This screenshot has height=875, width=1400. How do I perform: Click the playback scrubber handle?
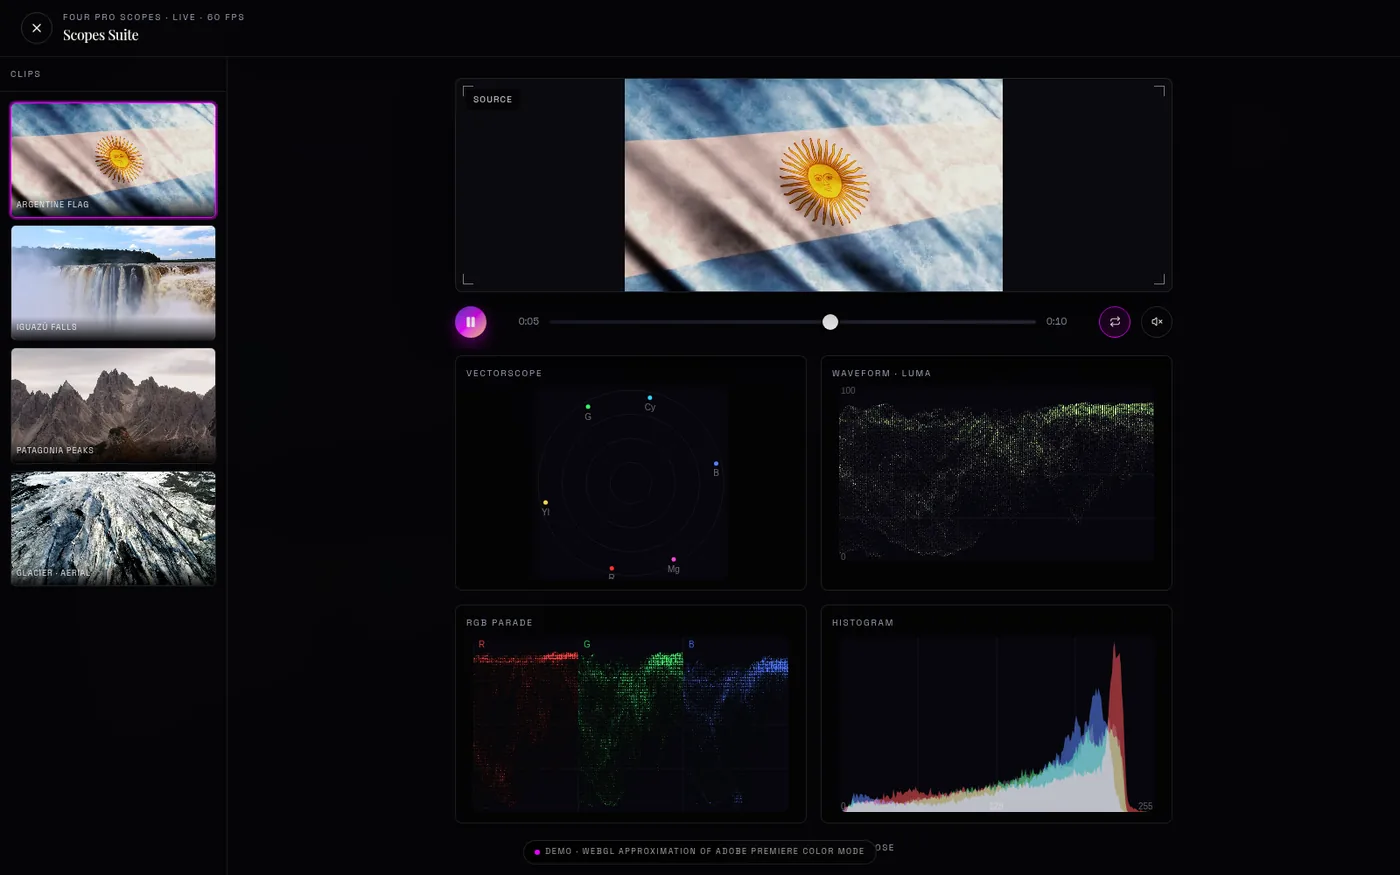click(830, 322)
